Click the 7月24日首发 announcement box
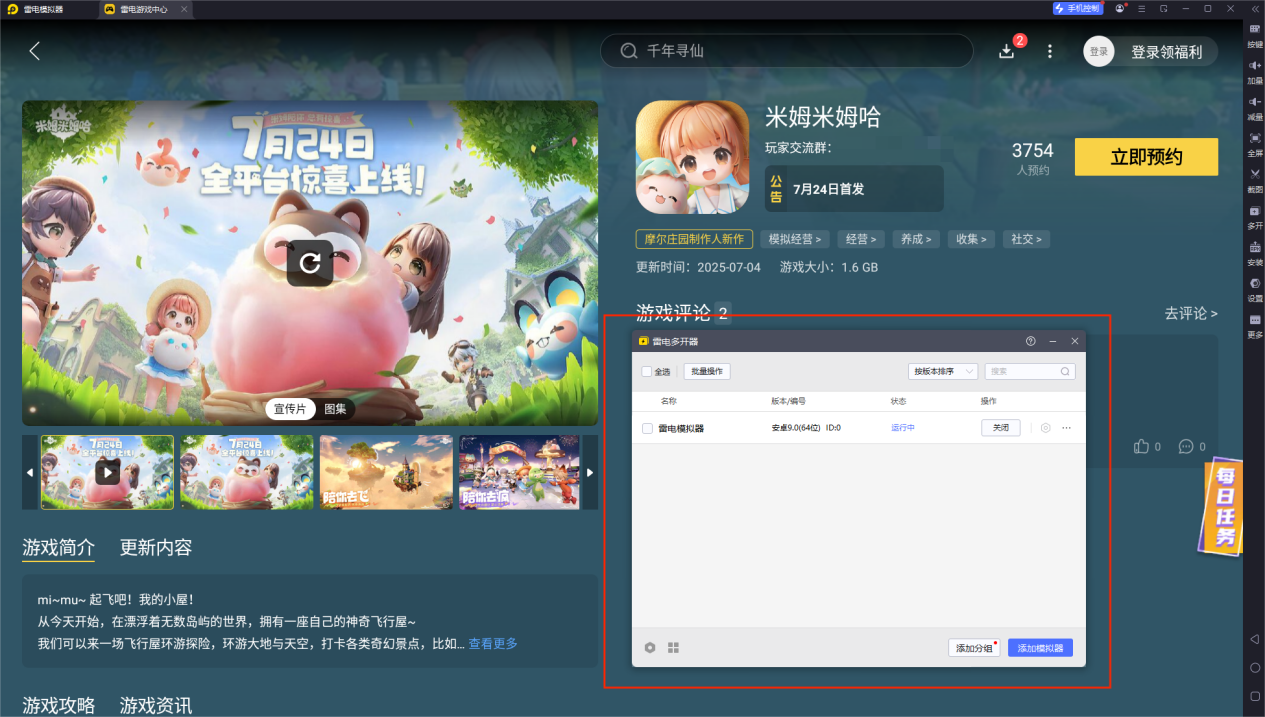This screenshot has height=717, width=1265. [854, 188]
